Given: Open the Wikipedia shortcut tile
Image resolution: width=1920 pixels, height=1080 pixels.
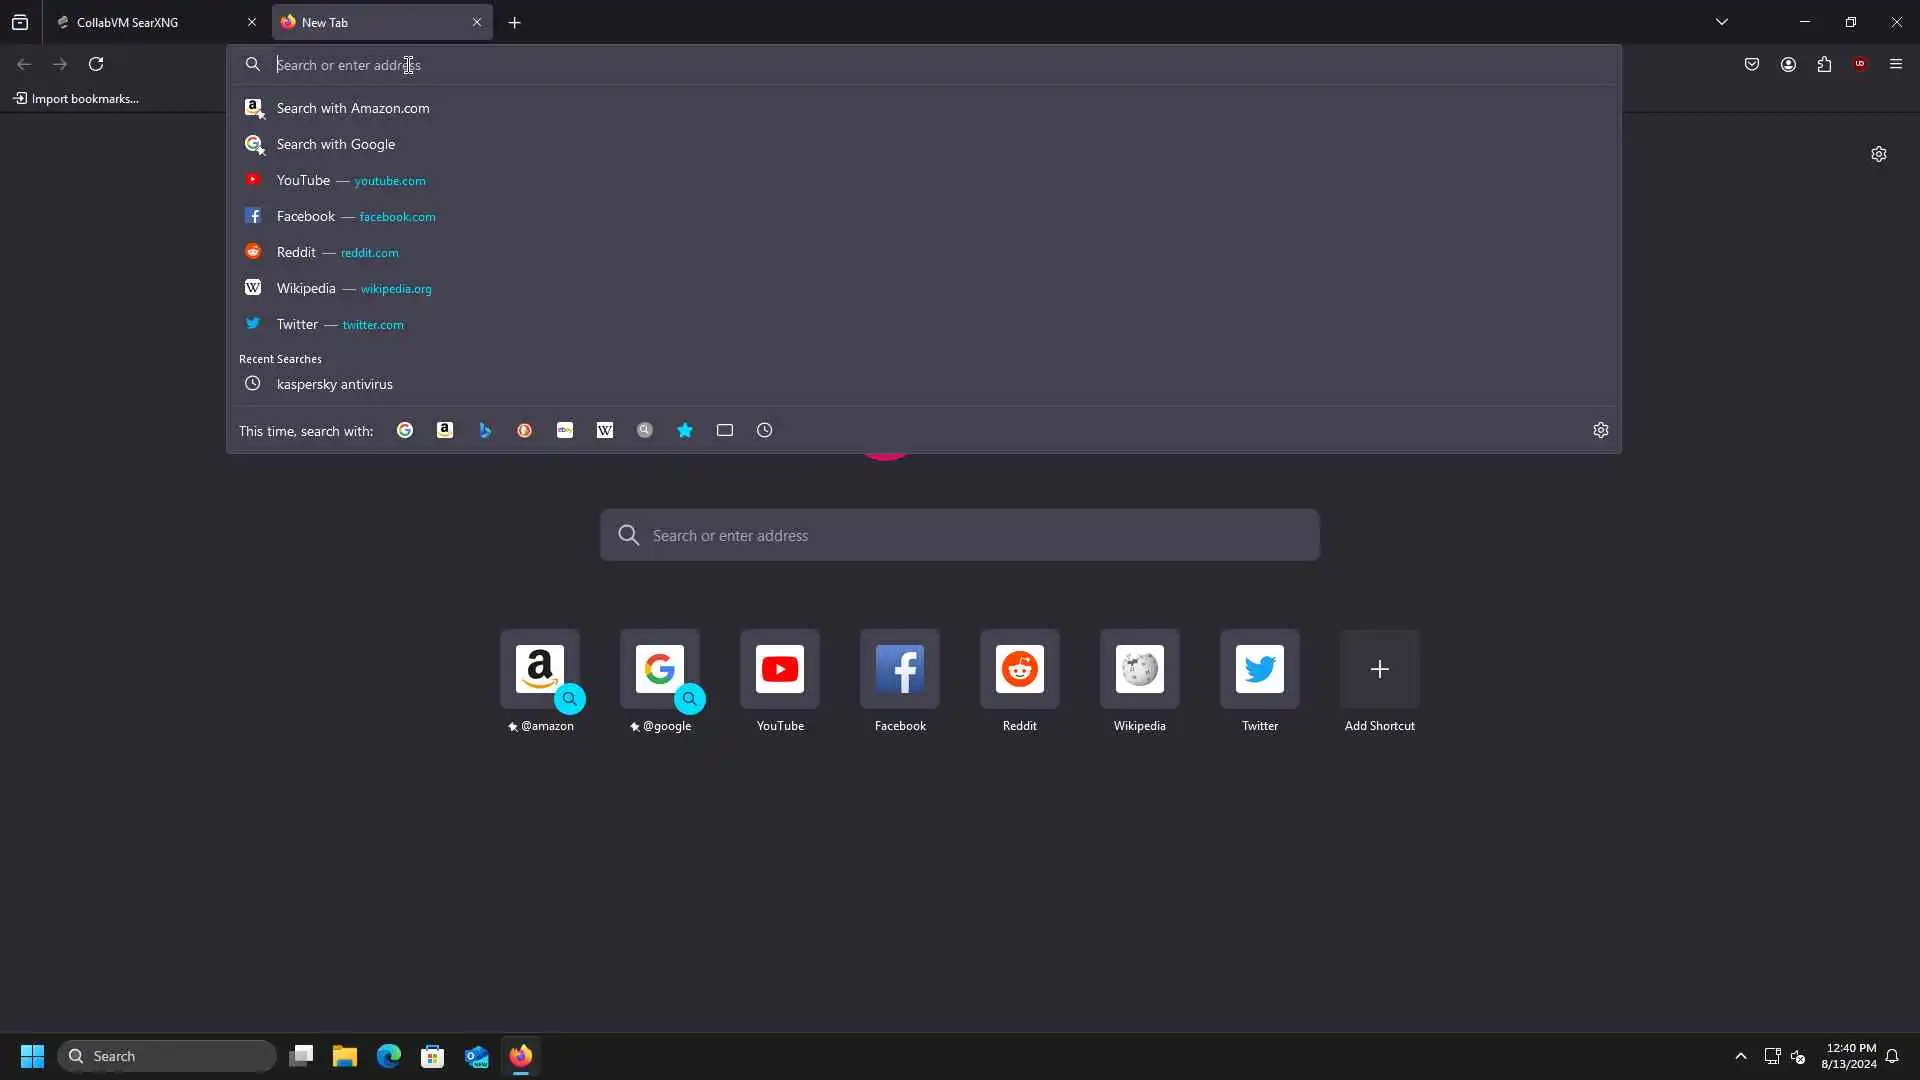Looking at the screenshot, I should coord(1139,669).
